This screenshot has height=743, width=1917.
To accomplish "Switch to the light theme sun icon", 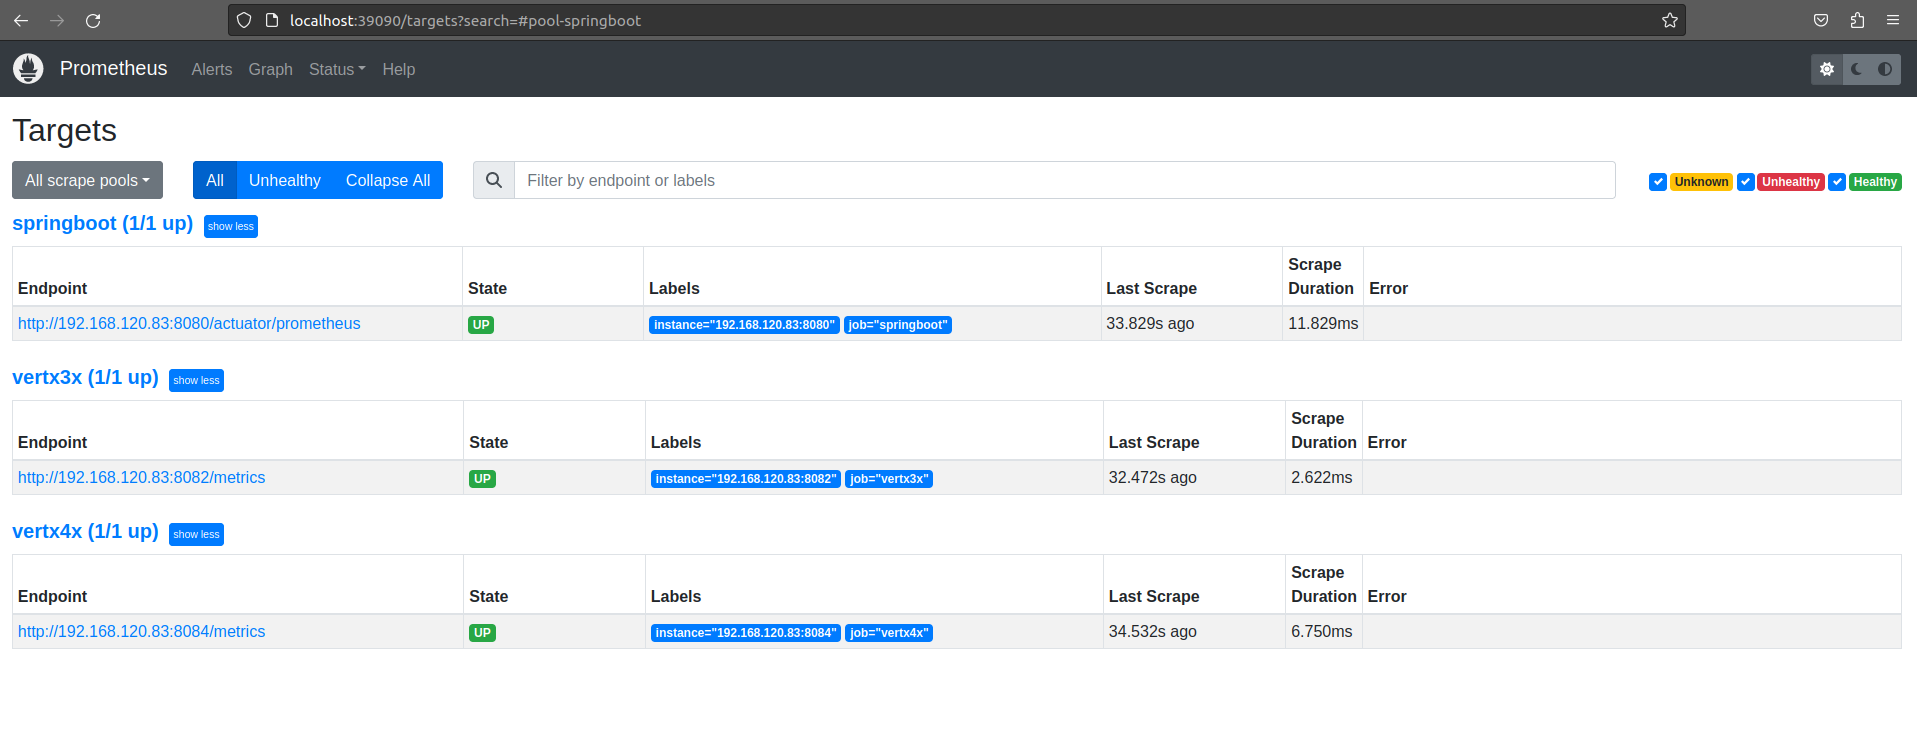I will 1827,69.
